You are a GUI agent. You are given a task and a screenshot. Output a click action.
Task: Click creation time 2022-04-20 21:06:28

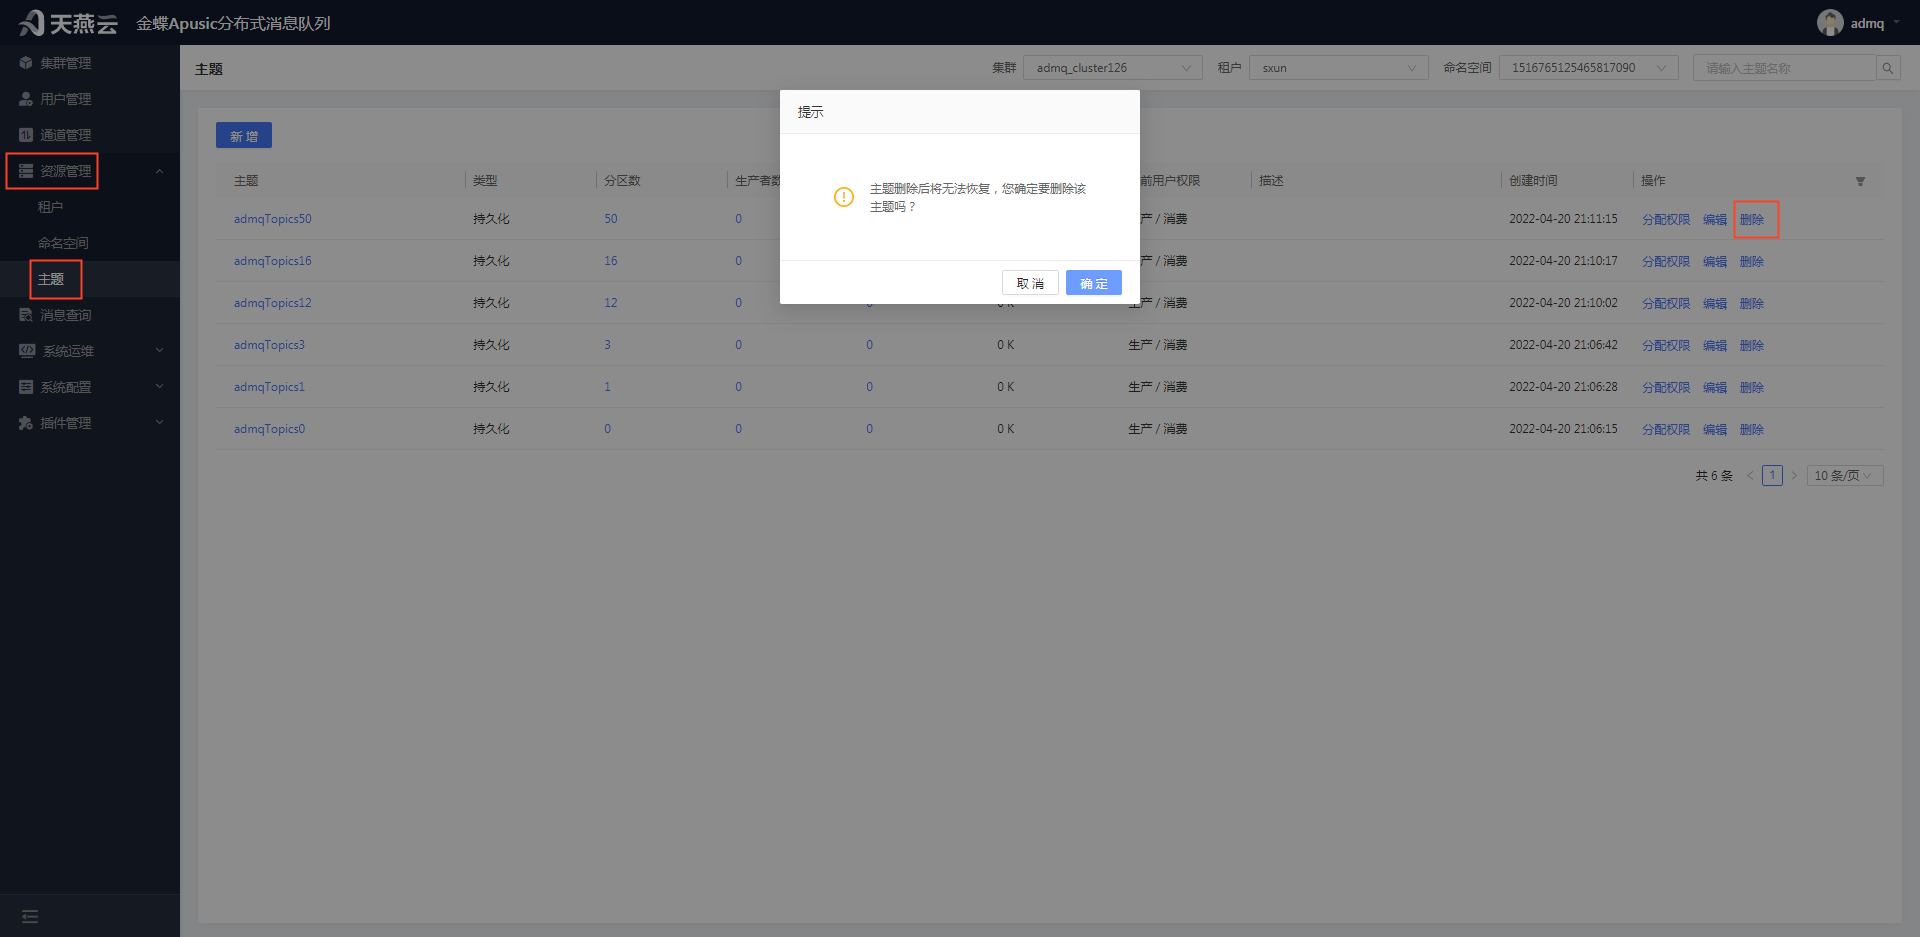pos(1563,387)
